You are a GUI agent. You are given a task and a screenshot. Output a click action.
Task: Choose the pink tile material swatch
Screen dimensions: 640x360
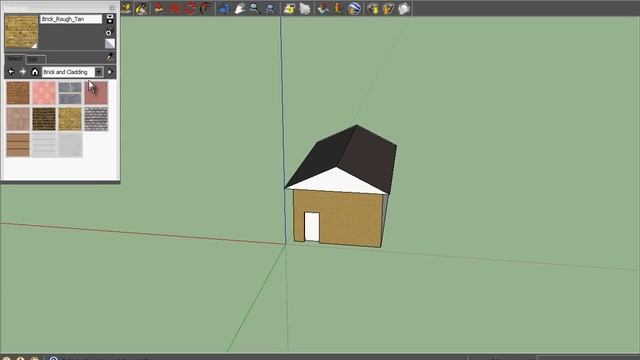click(x=44, y=93)
